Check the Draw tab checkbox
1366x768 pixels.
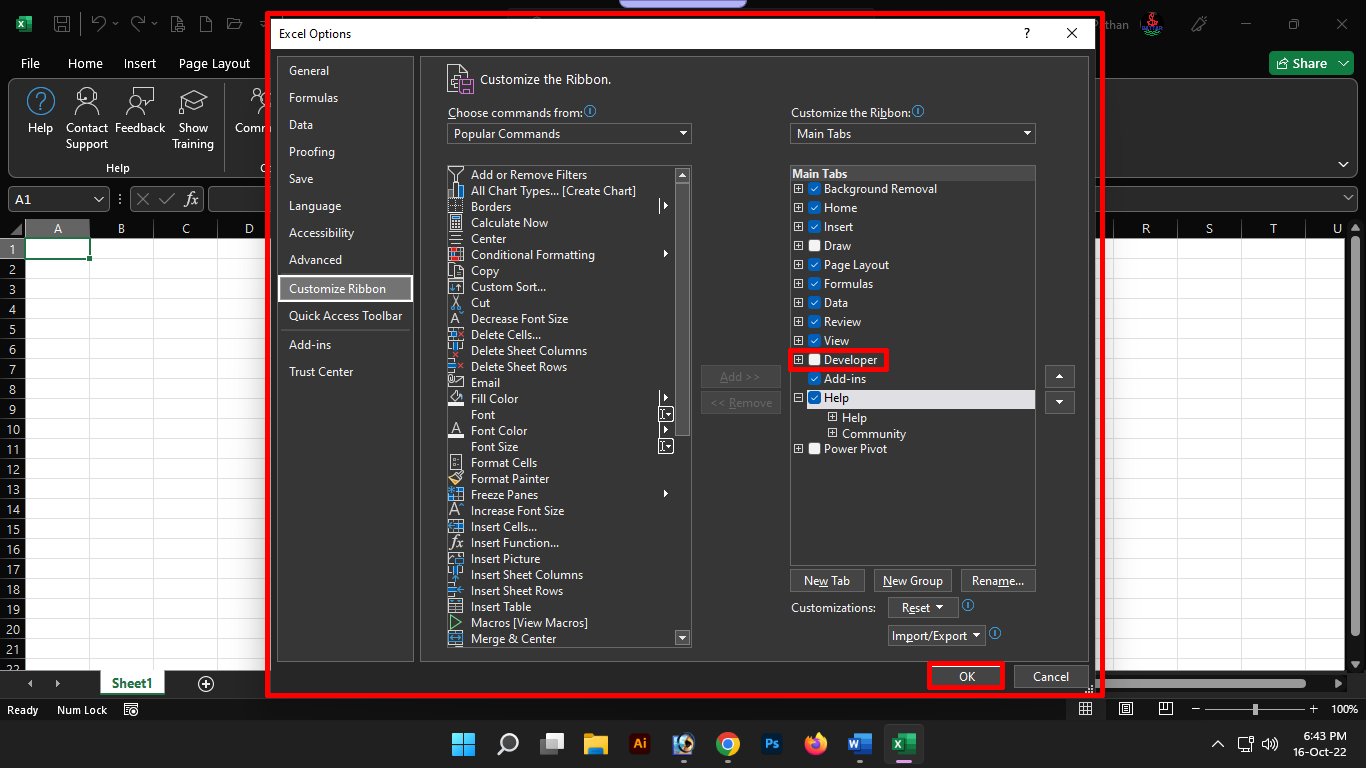pos(815,246)
